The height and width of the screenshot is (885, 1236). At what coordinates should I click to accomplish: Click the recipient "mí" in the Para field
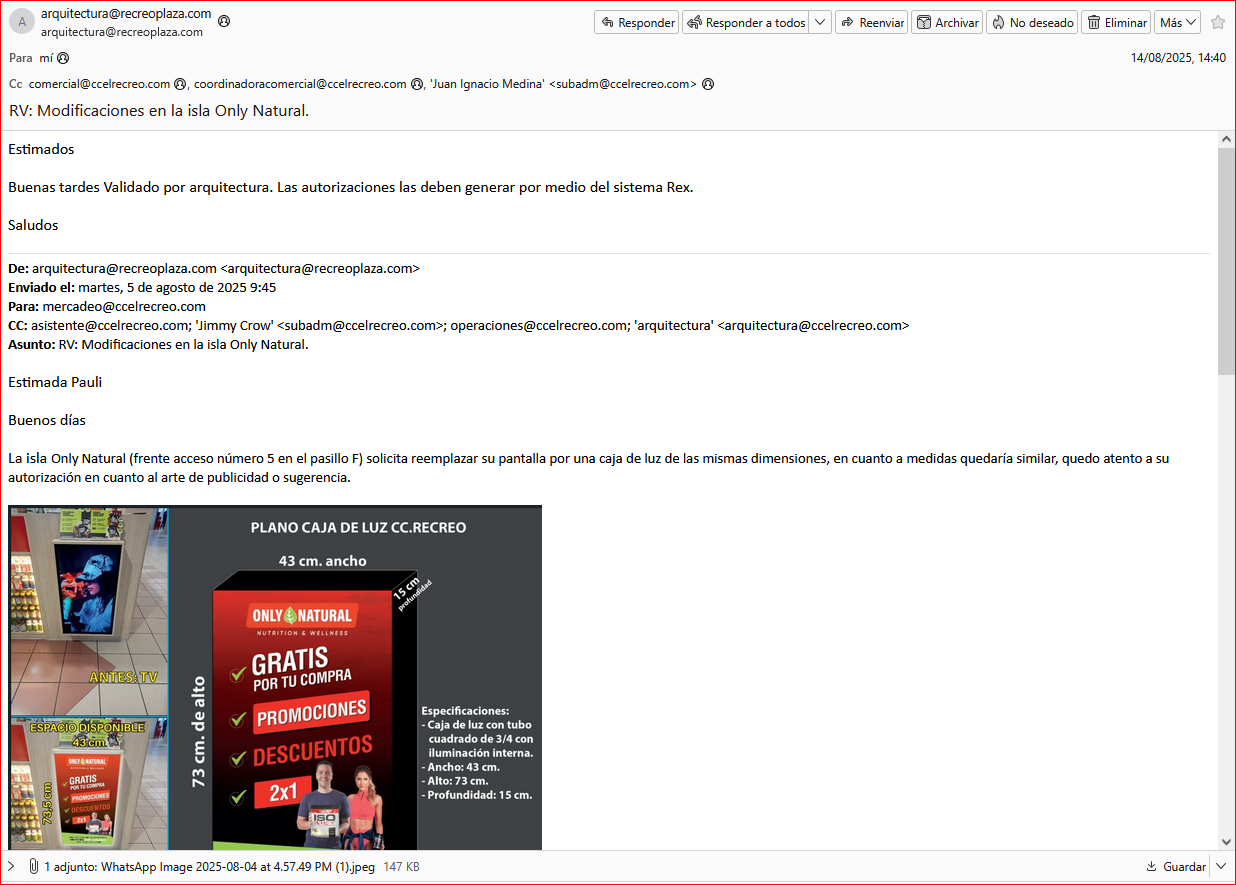46,58
